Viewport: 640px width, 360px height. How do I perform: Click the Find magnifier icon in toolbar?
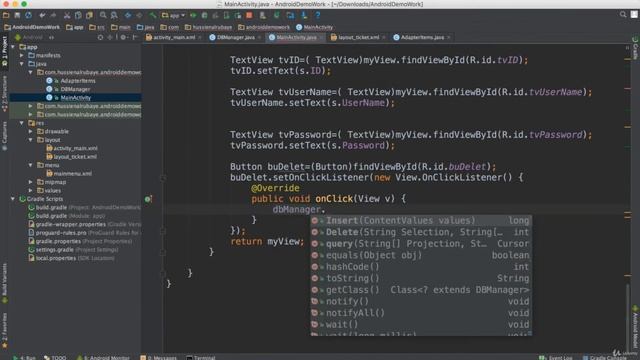point(103,15)
